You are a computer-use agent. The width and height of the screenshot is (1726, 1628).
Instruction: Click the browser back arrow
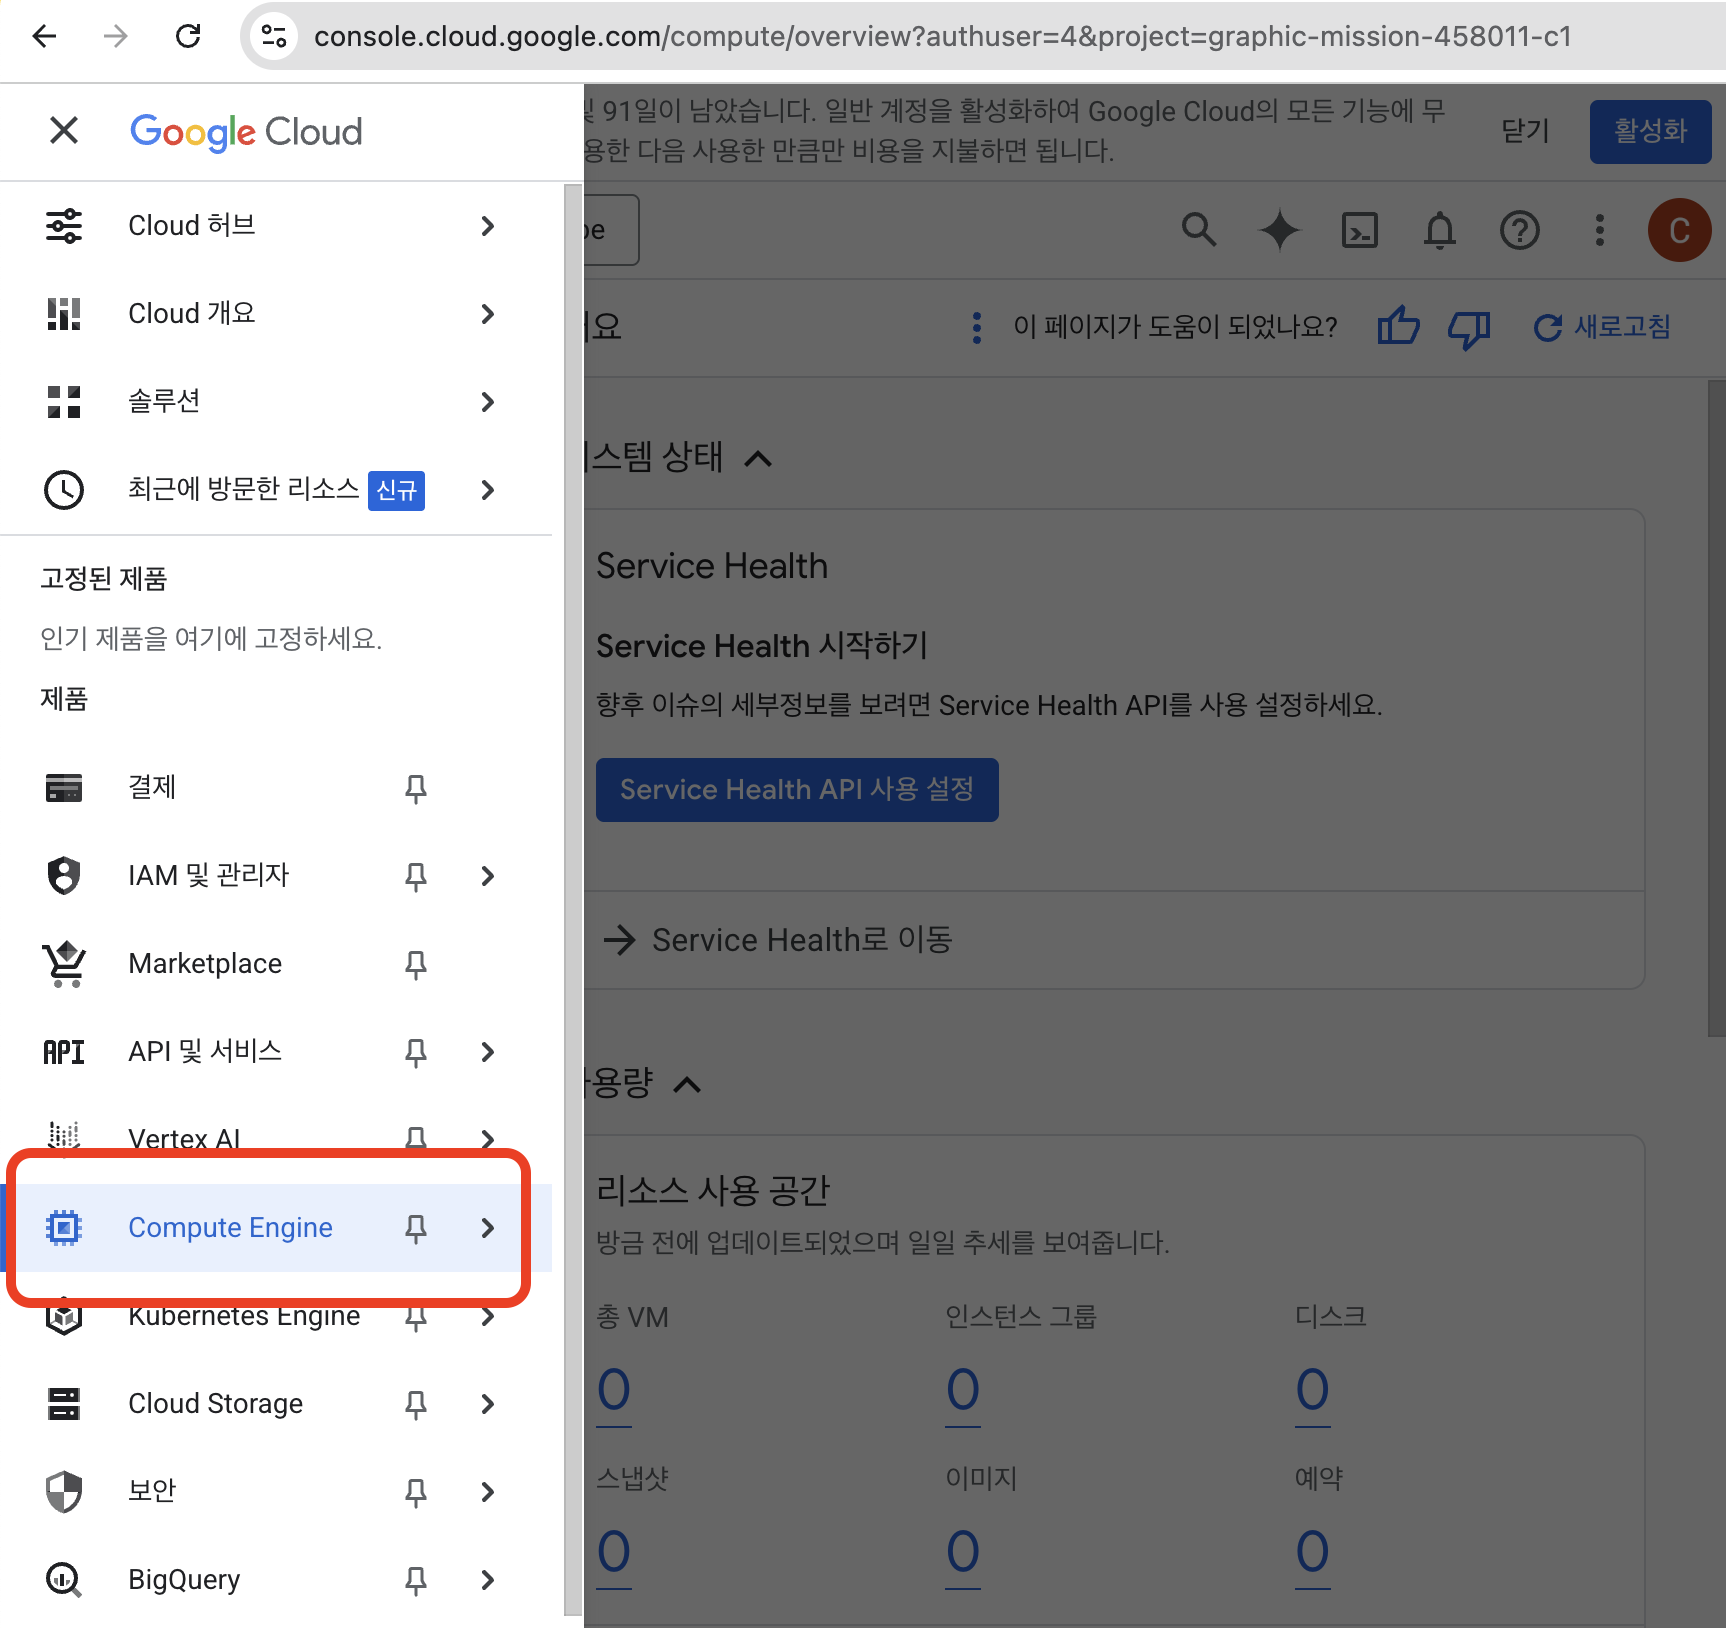tap(44, 37)
